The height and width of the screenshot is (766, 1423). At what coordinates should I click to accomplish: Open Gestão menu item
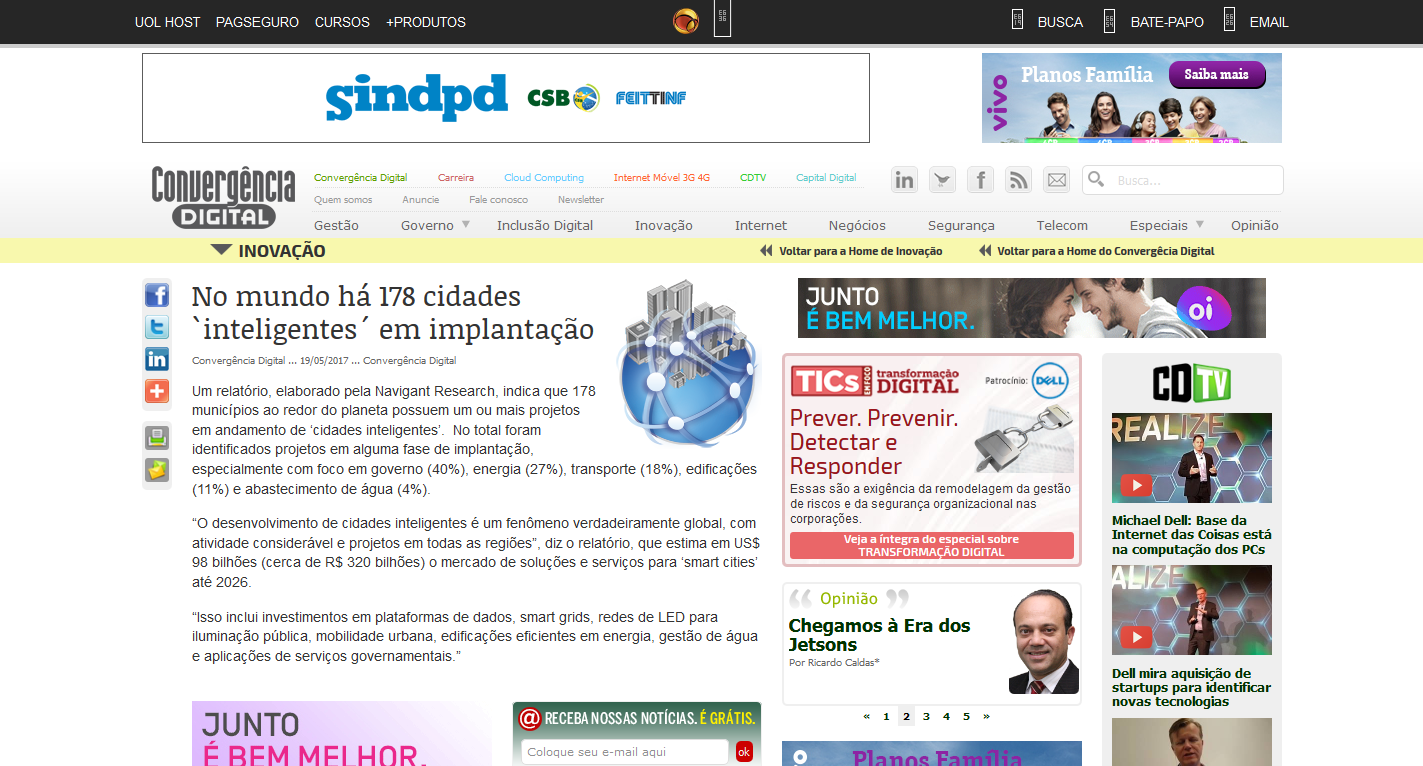click(336, 225)
